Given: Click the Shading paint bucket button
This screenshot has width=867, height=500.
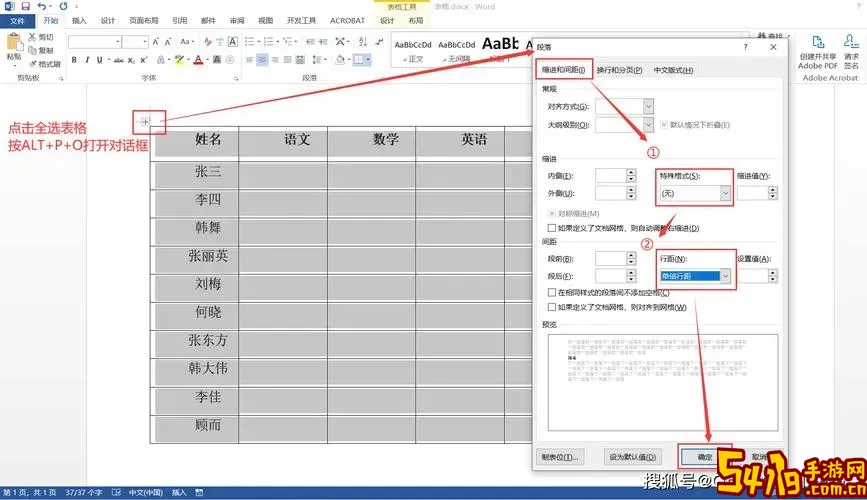Looking at the screenshot, I should coord(340,60).
